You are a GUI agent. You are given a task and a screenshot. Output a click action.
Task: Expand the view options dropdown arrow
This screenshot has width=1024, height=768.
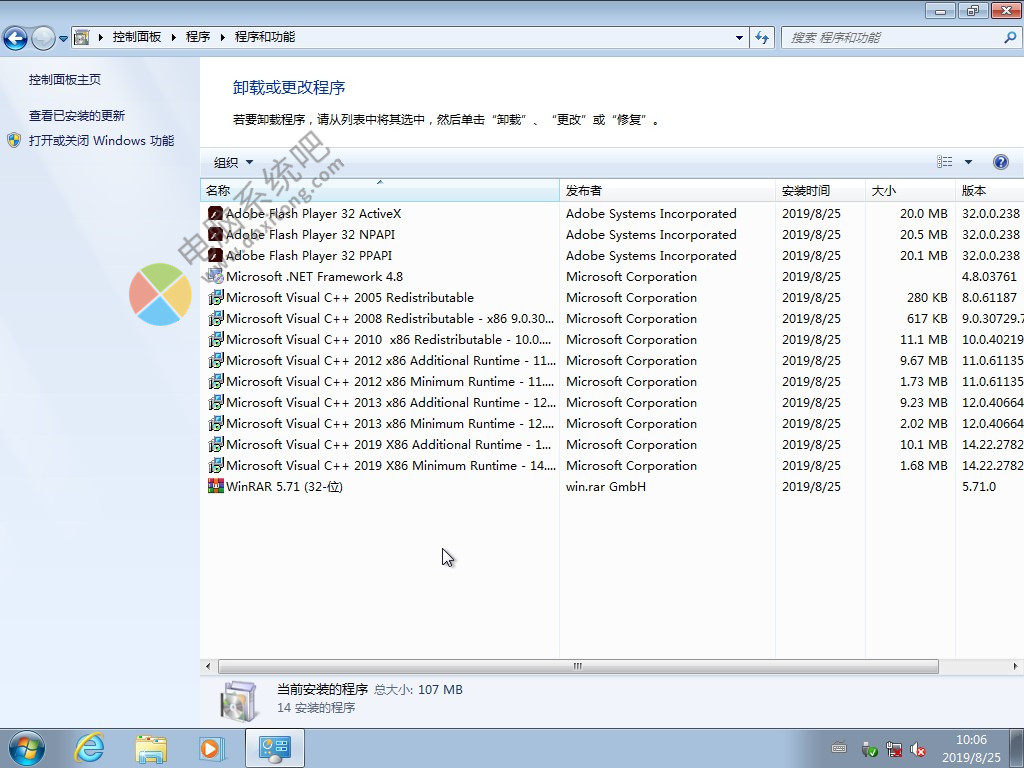coord(968,162)
